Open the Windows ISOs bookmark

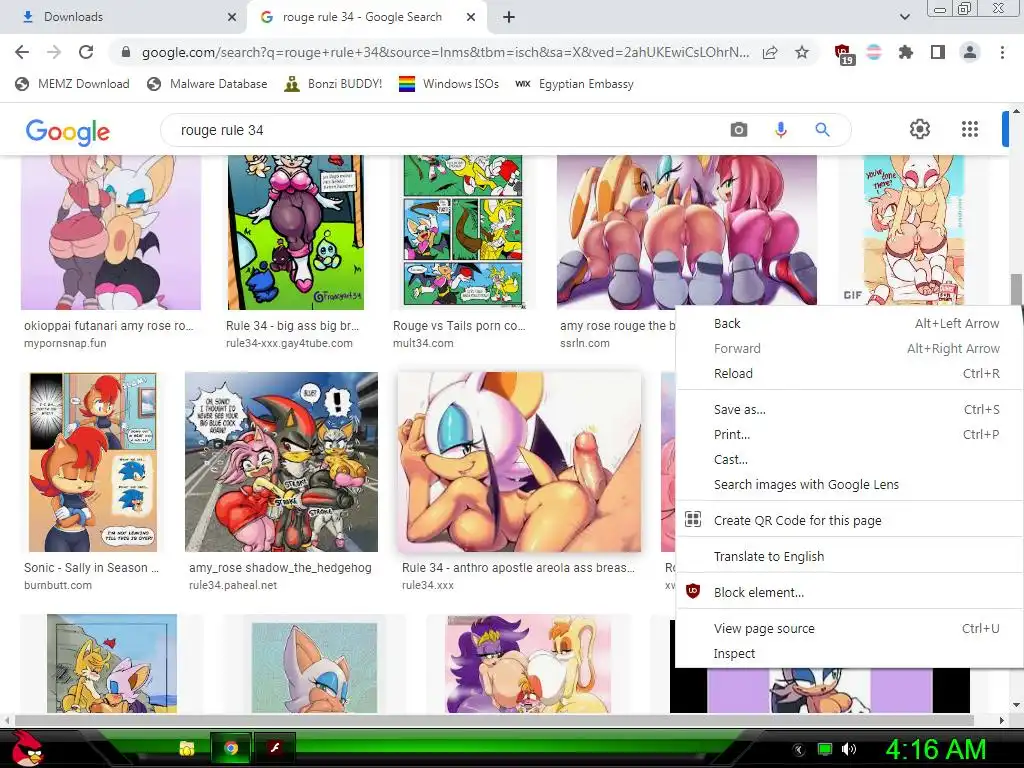click(x=449, y=84)
